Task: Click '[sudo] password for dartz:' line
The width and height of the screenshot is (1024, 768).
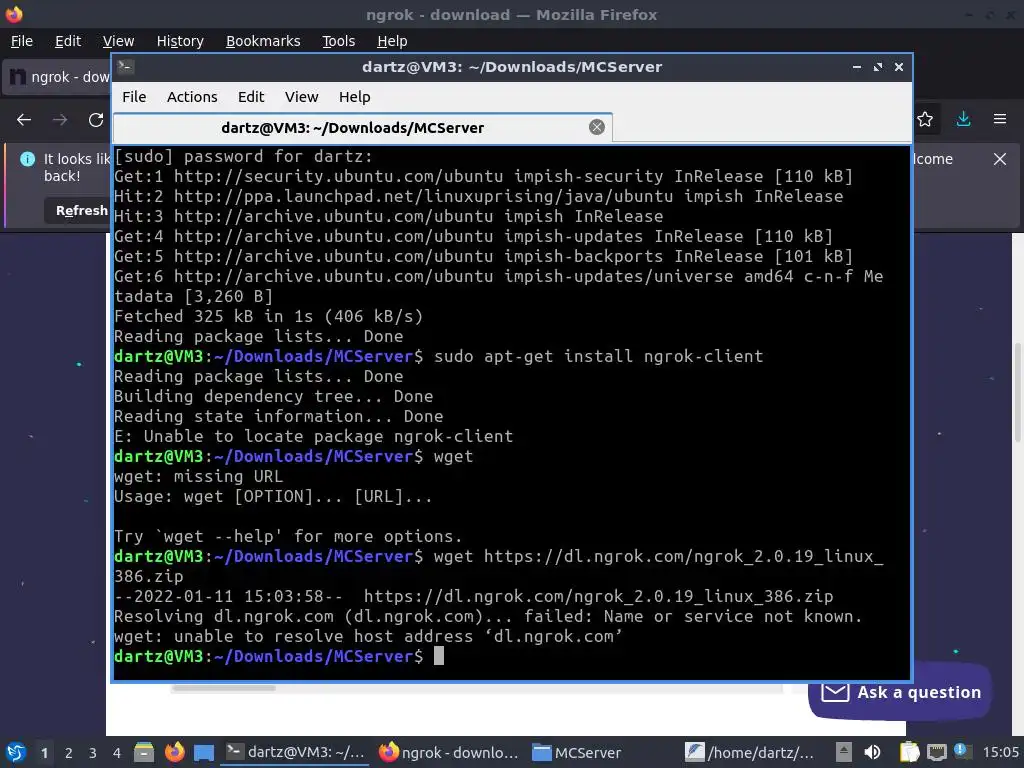Action: point(244,157)
